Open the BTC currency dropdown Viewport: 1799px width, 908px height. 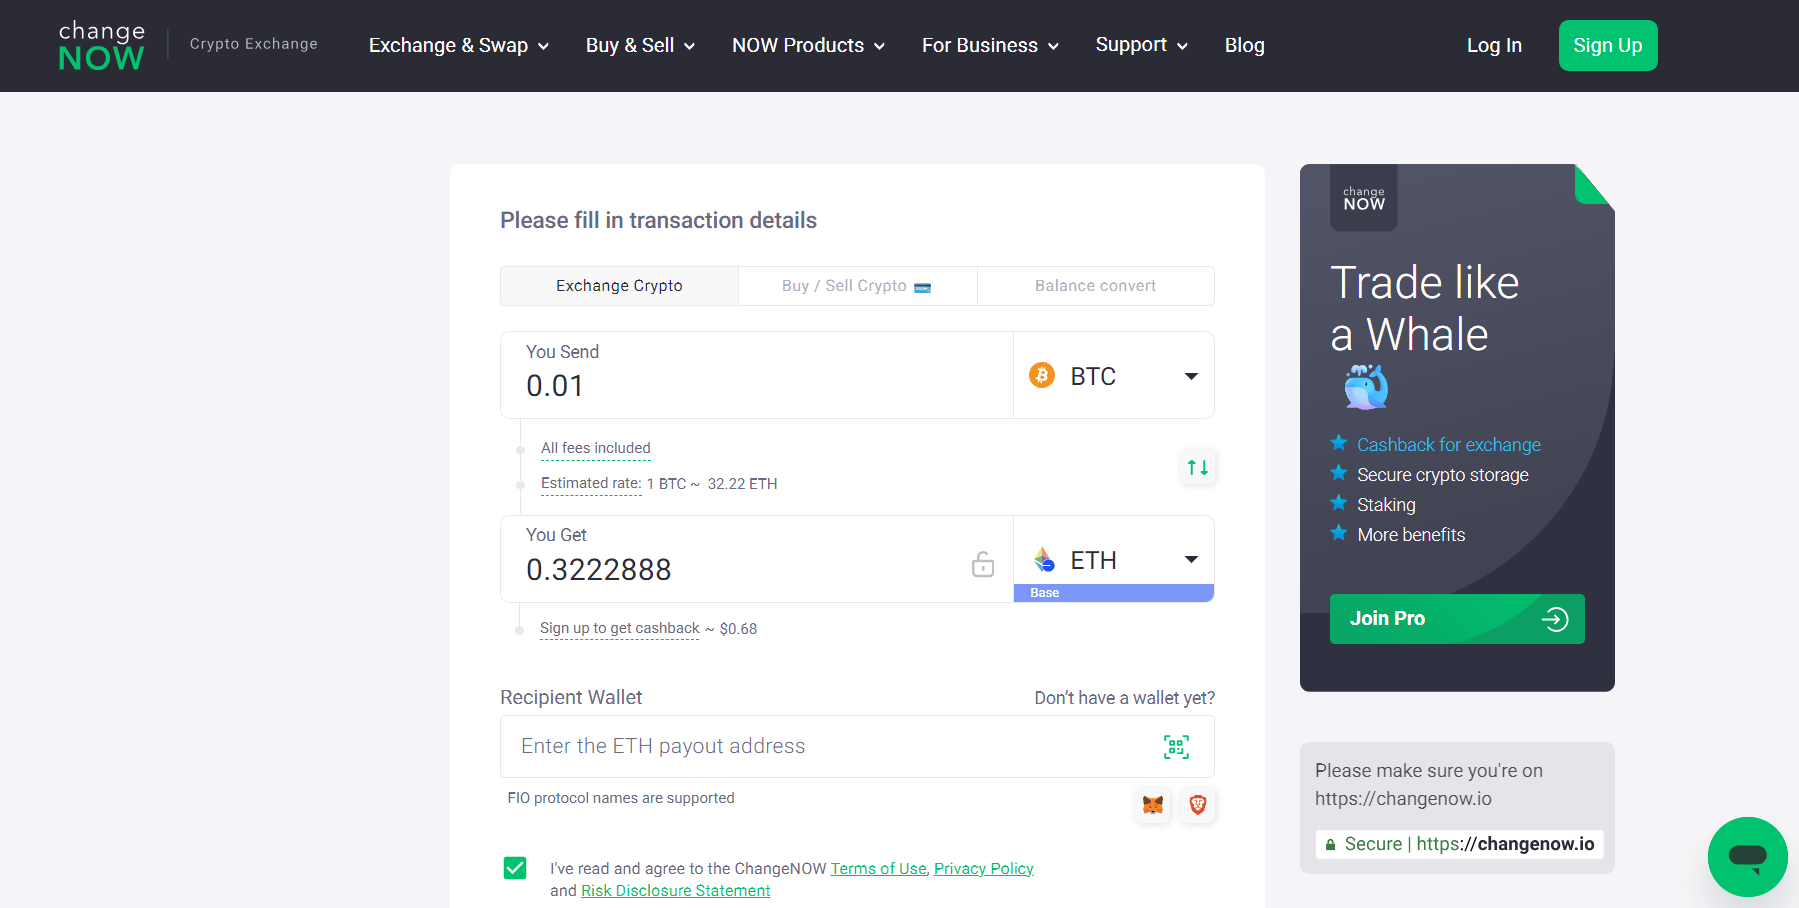(x=1190, y=376)
